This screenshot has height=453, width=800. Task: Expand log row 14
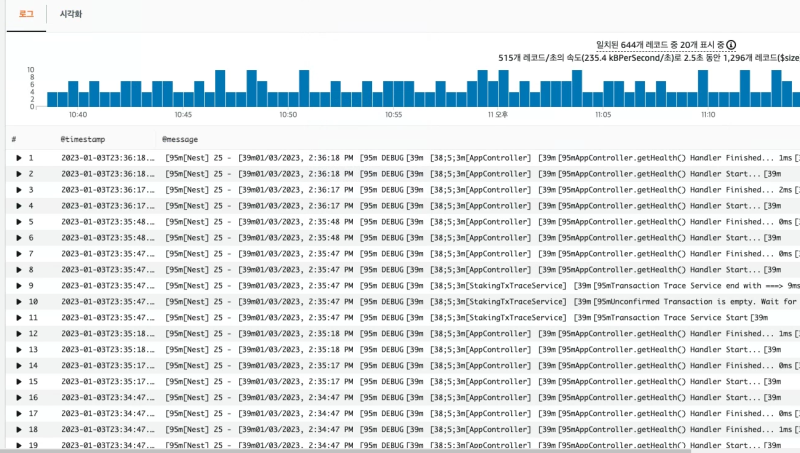(19, 365)
